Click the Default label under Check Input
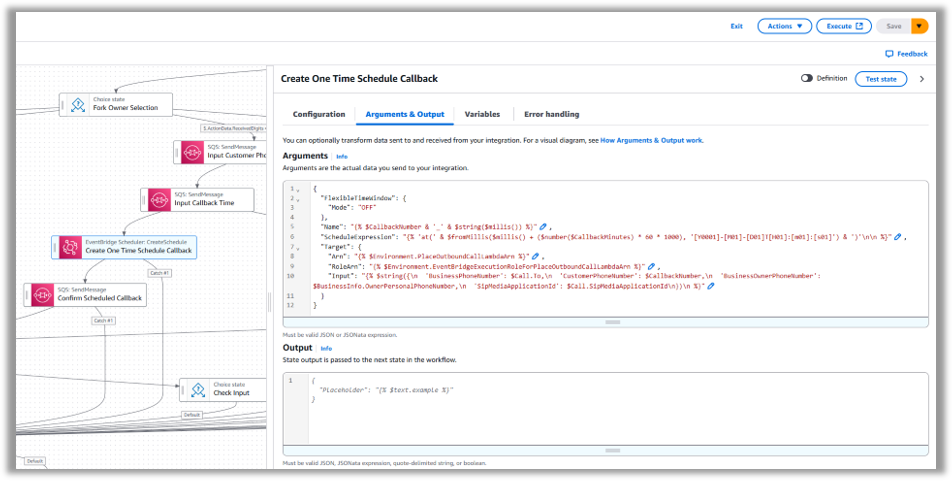 191,415
